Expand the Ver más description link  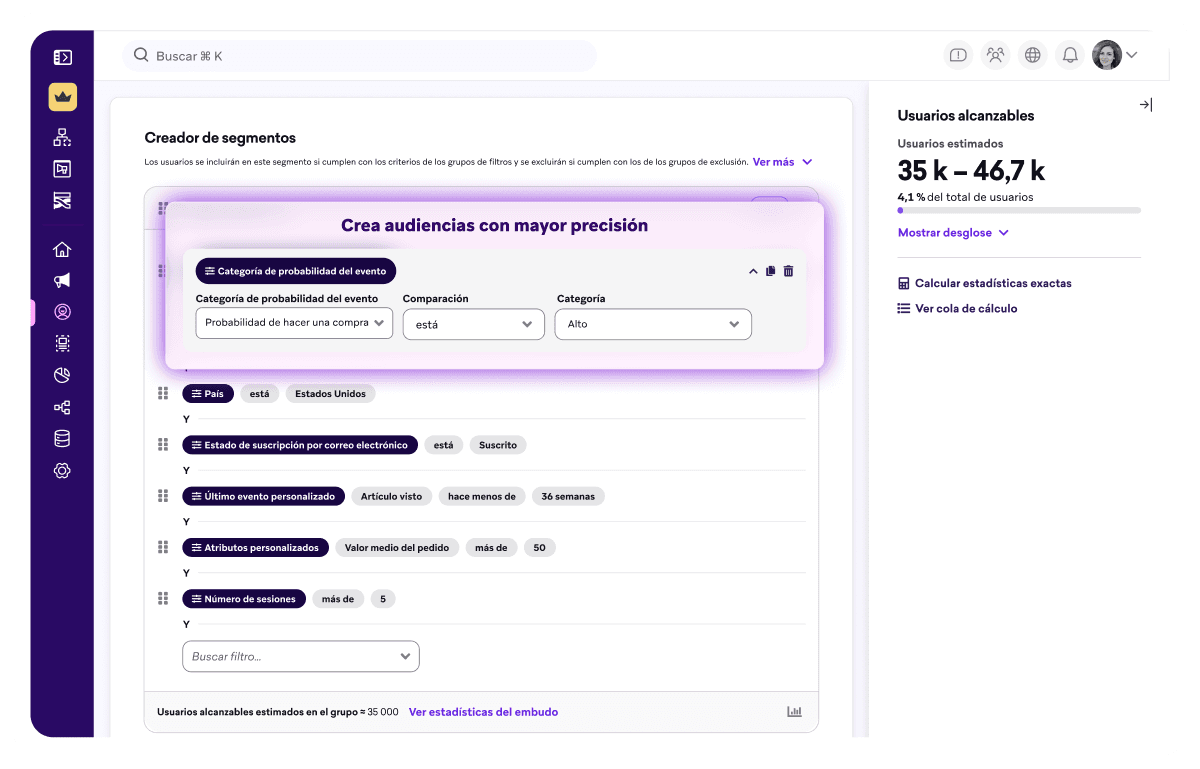pyautogui.click(x=782, y=161)
